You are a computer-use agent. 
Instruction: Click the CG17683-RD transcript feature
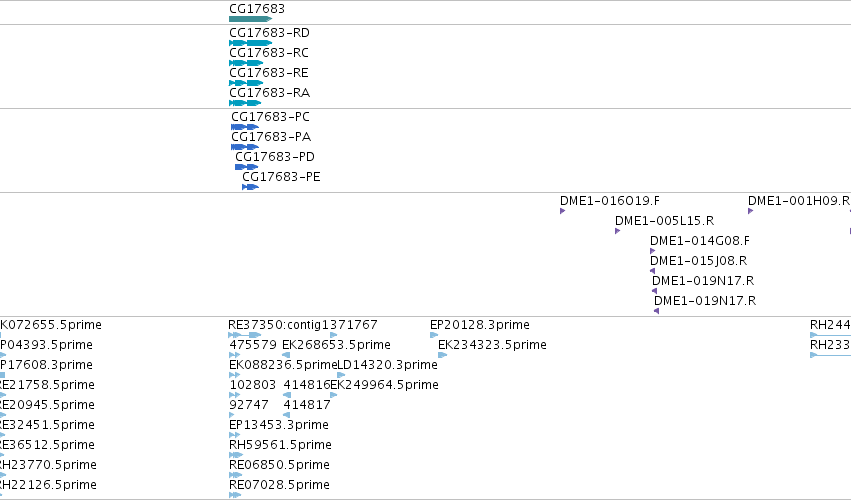pyautogui.click(x=250, y=43)
